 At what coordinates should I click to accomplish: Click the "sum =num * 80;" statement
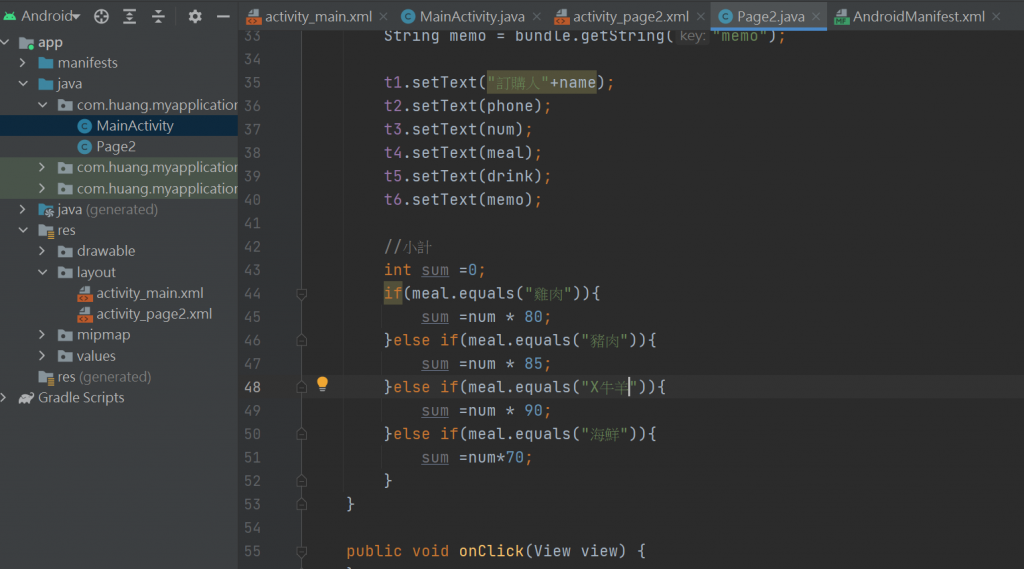point(486,317)
